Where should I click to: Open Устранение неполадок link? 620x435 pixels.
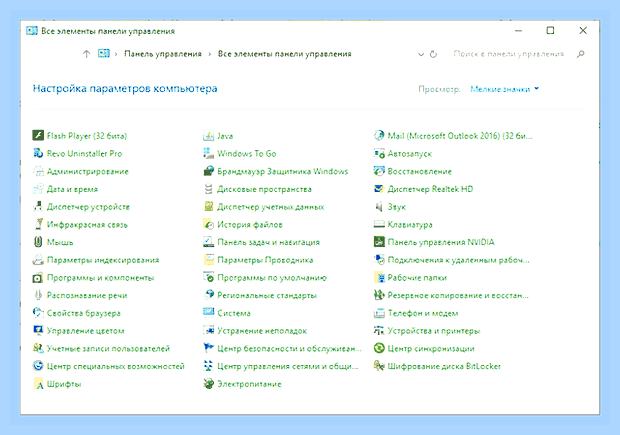coord(262,331)
